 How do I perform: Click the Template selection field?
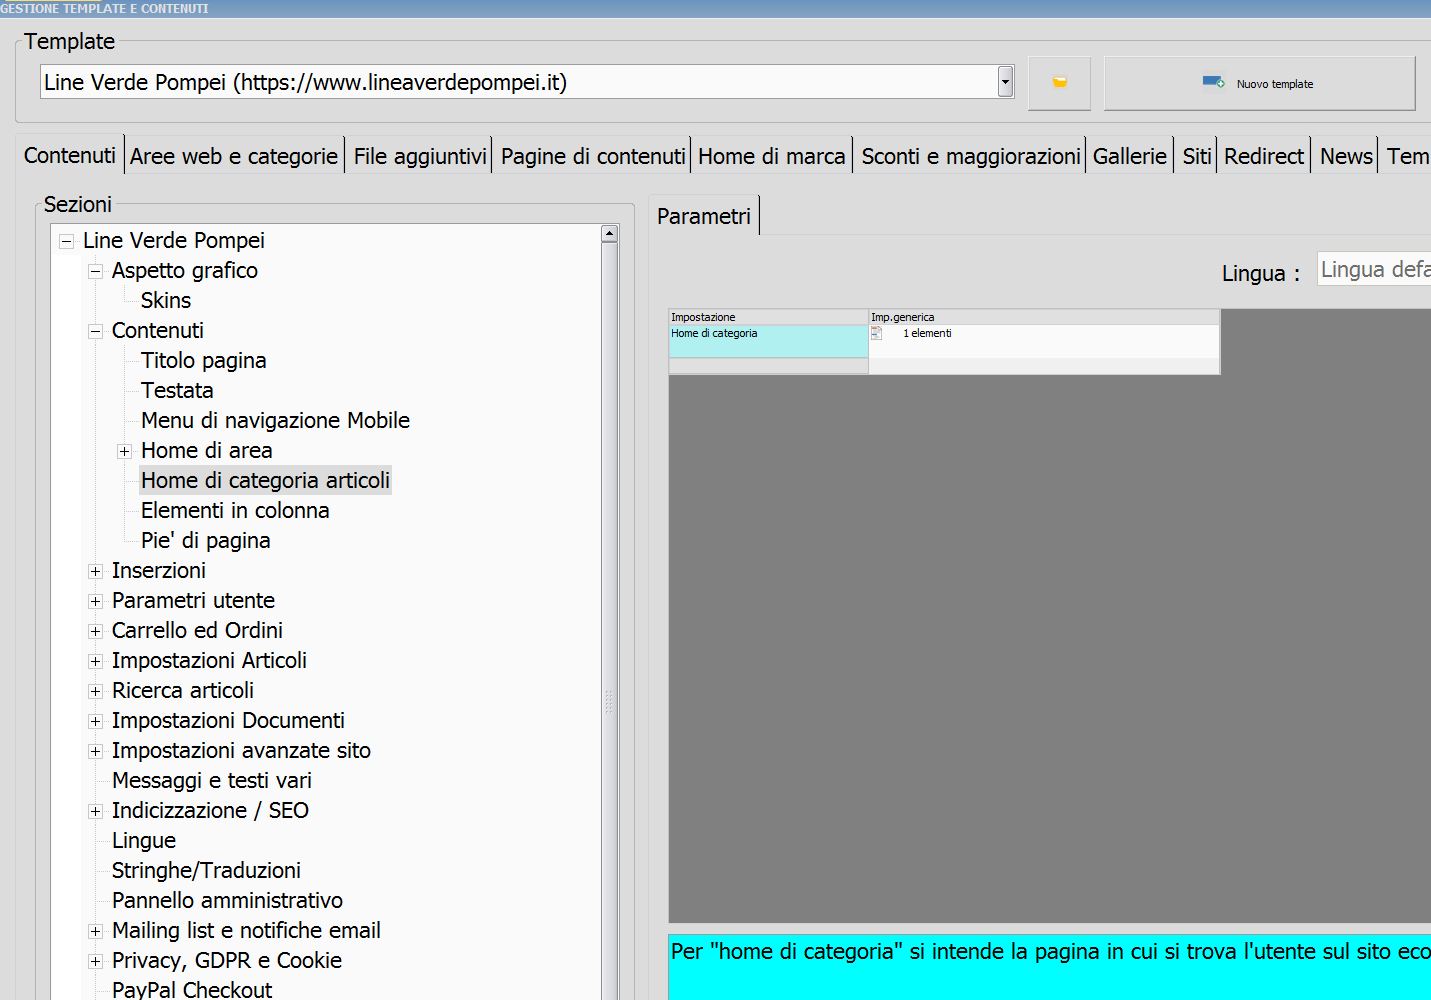(x=527, y=82)
